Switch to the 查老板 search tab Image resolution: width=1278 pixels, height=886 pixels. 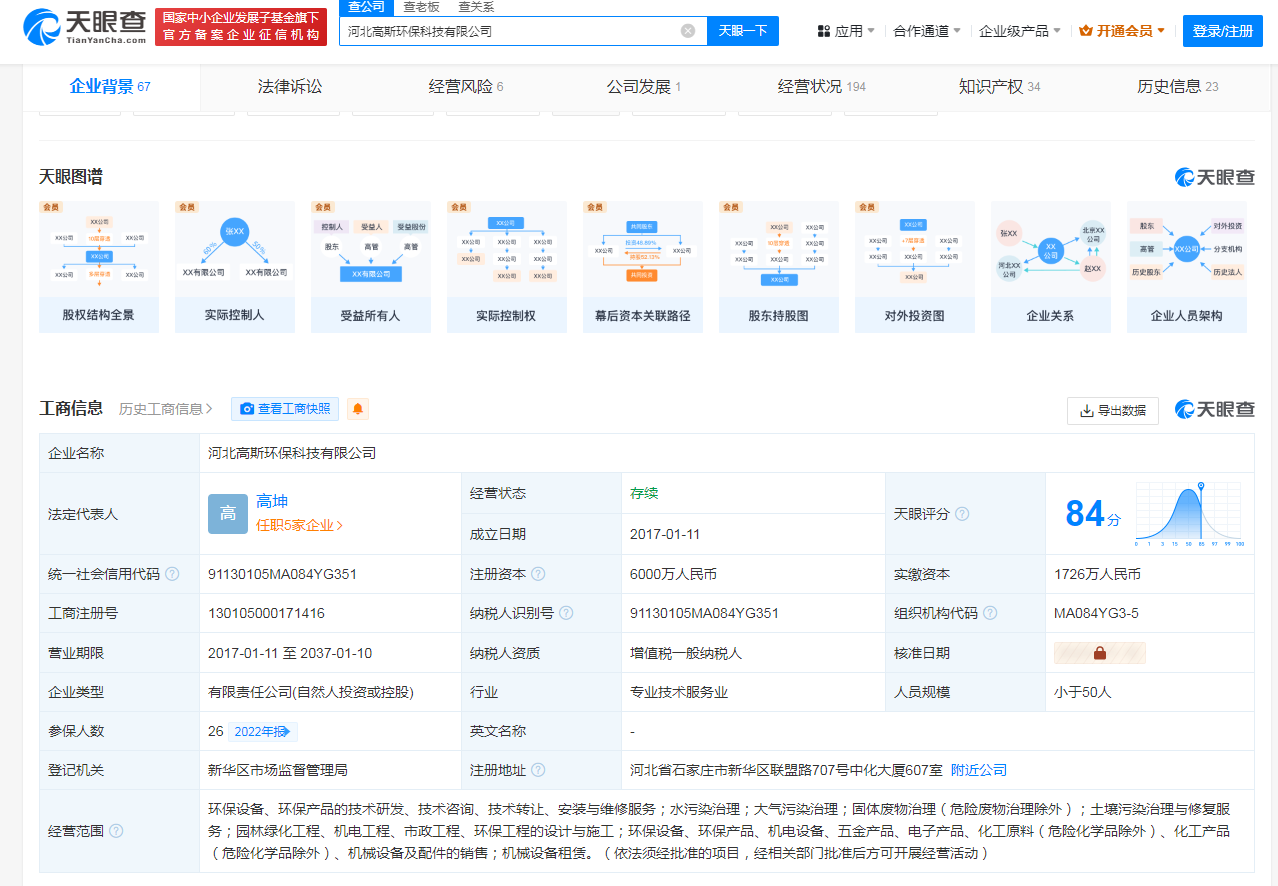click(421, 7)
